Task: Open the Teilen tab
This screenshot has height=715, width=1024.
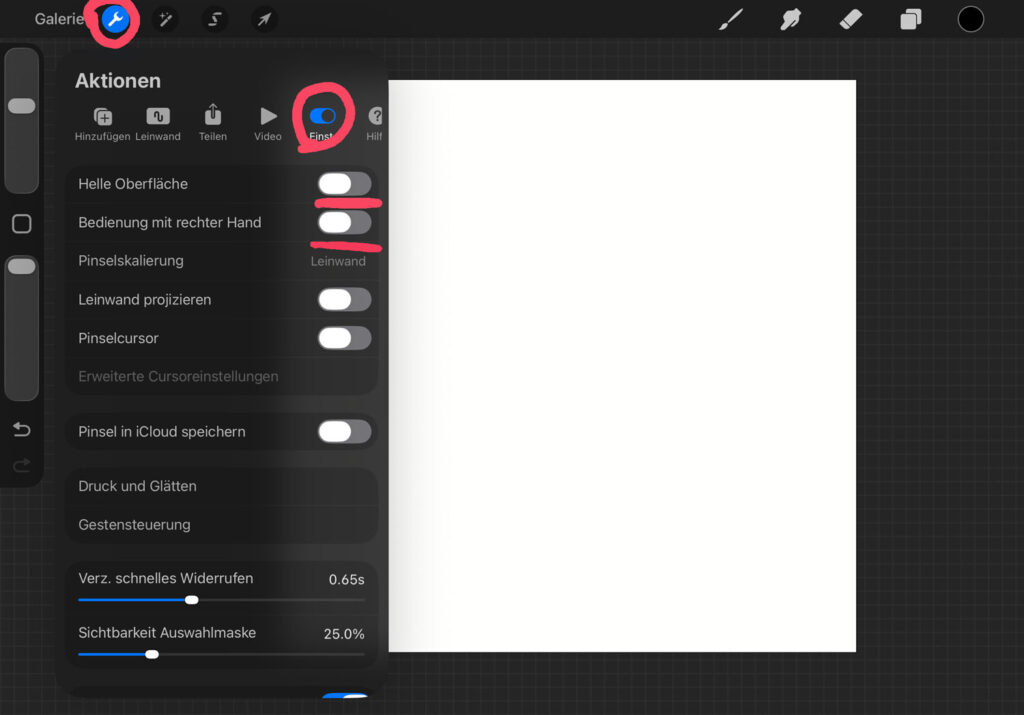Action: click(x=213, y=123)
